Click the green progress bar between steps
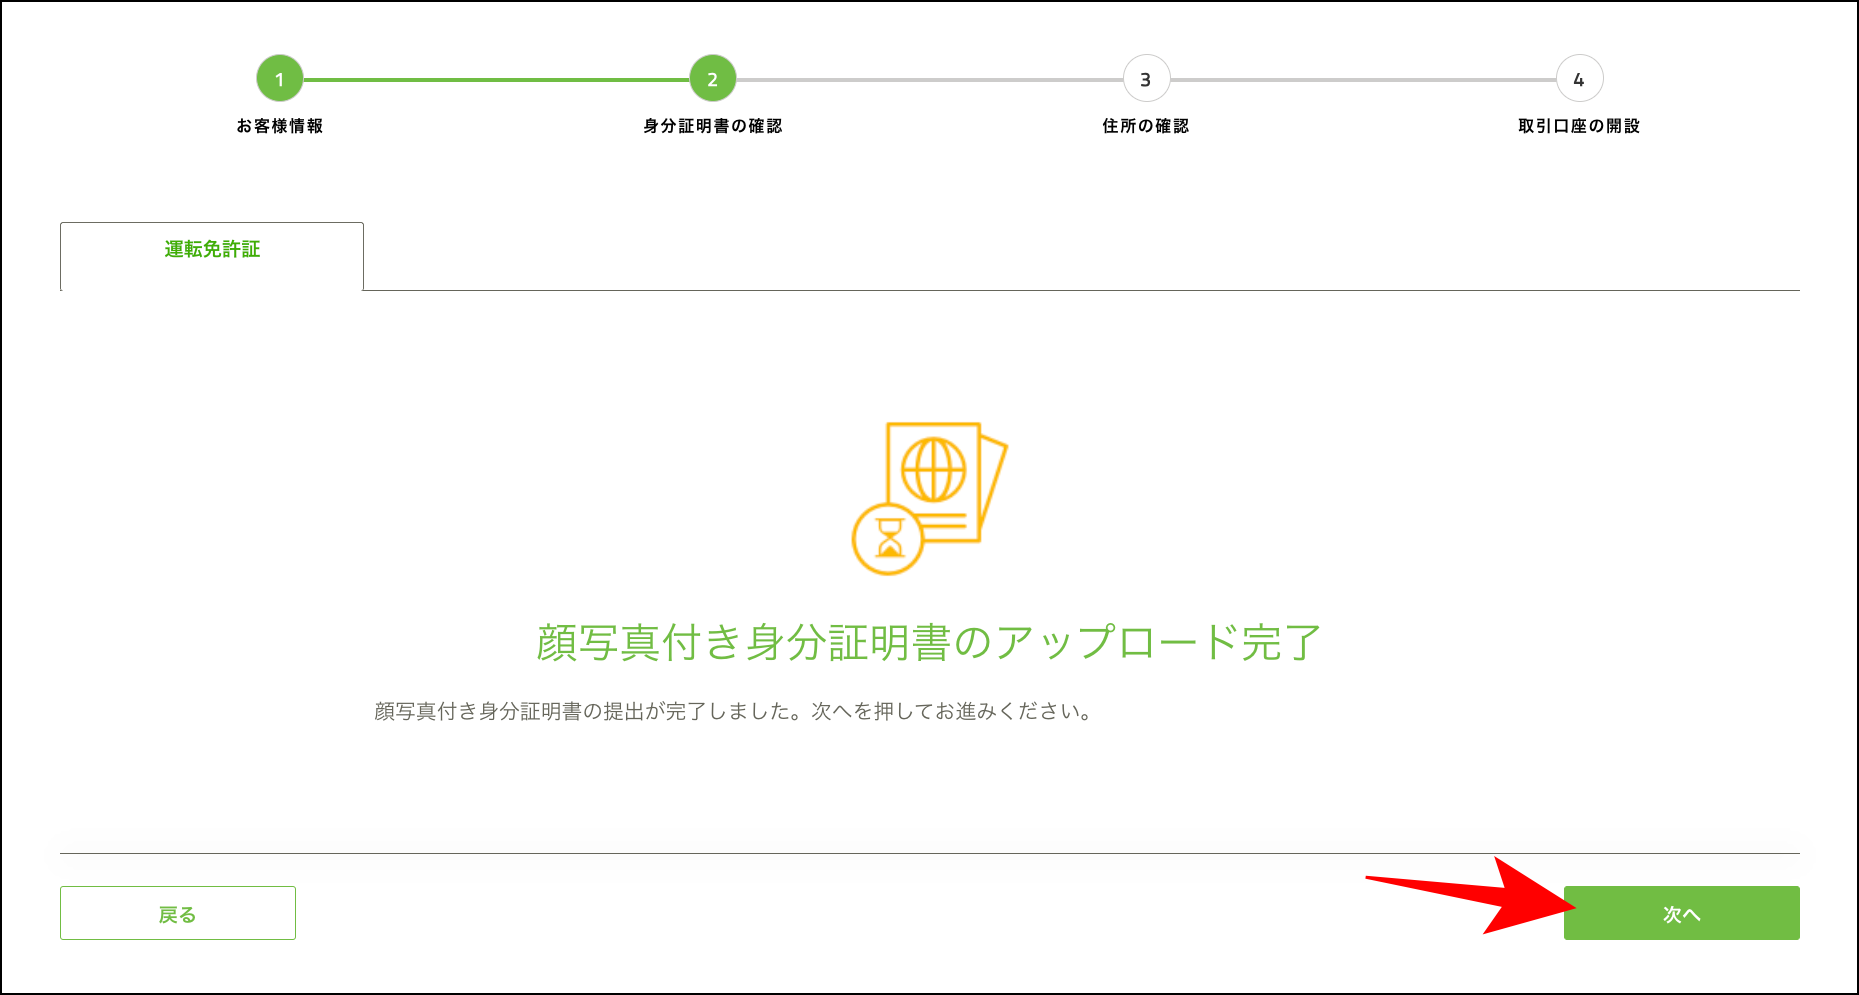This screenshot has height=995, width=1859. (x=495, y=78)
